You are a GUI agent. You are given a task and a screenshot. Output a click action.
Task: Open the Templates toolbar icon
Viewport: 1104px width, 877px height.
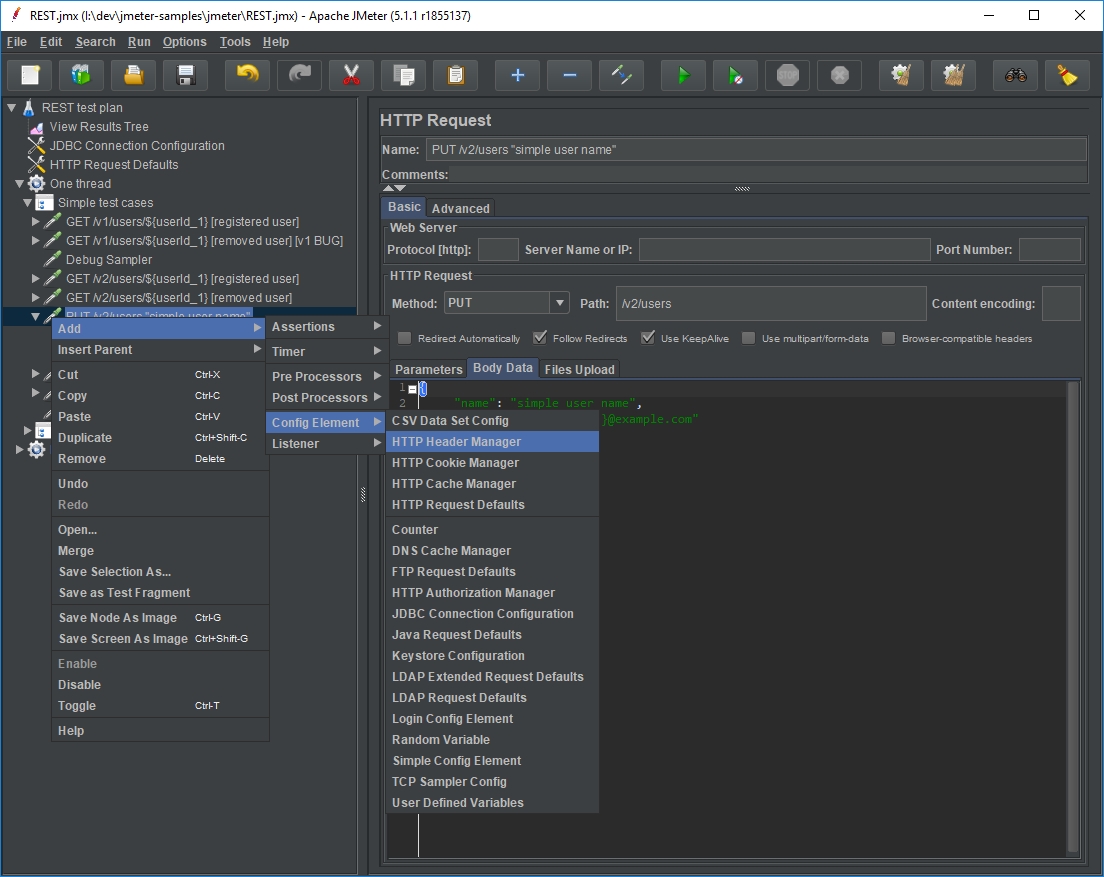pyautogui.click(x=81, y=75)
